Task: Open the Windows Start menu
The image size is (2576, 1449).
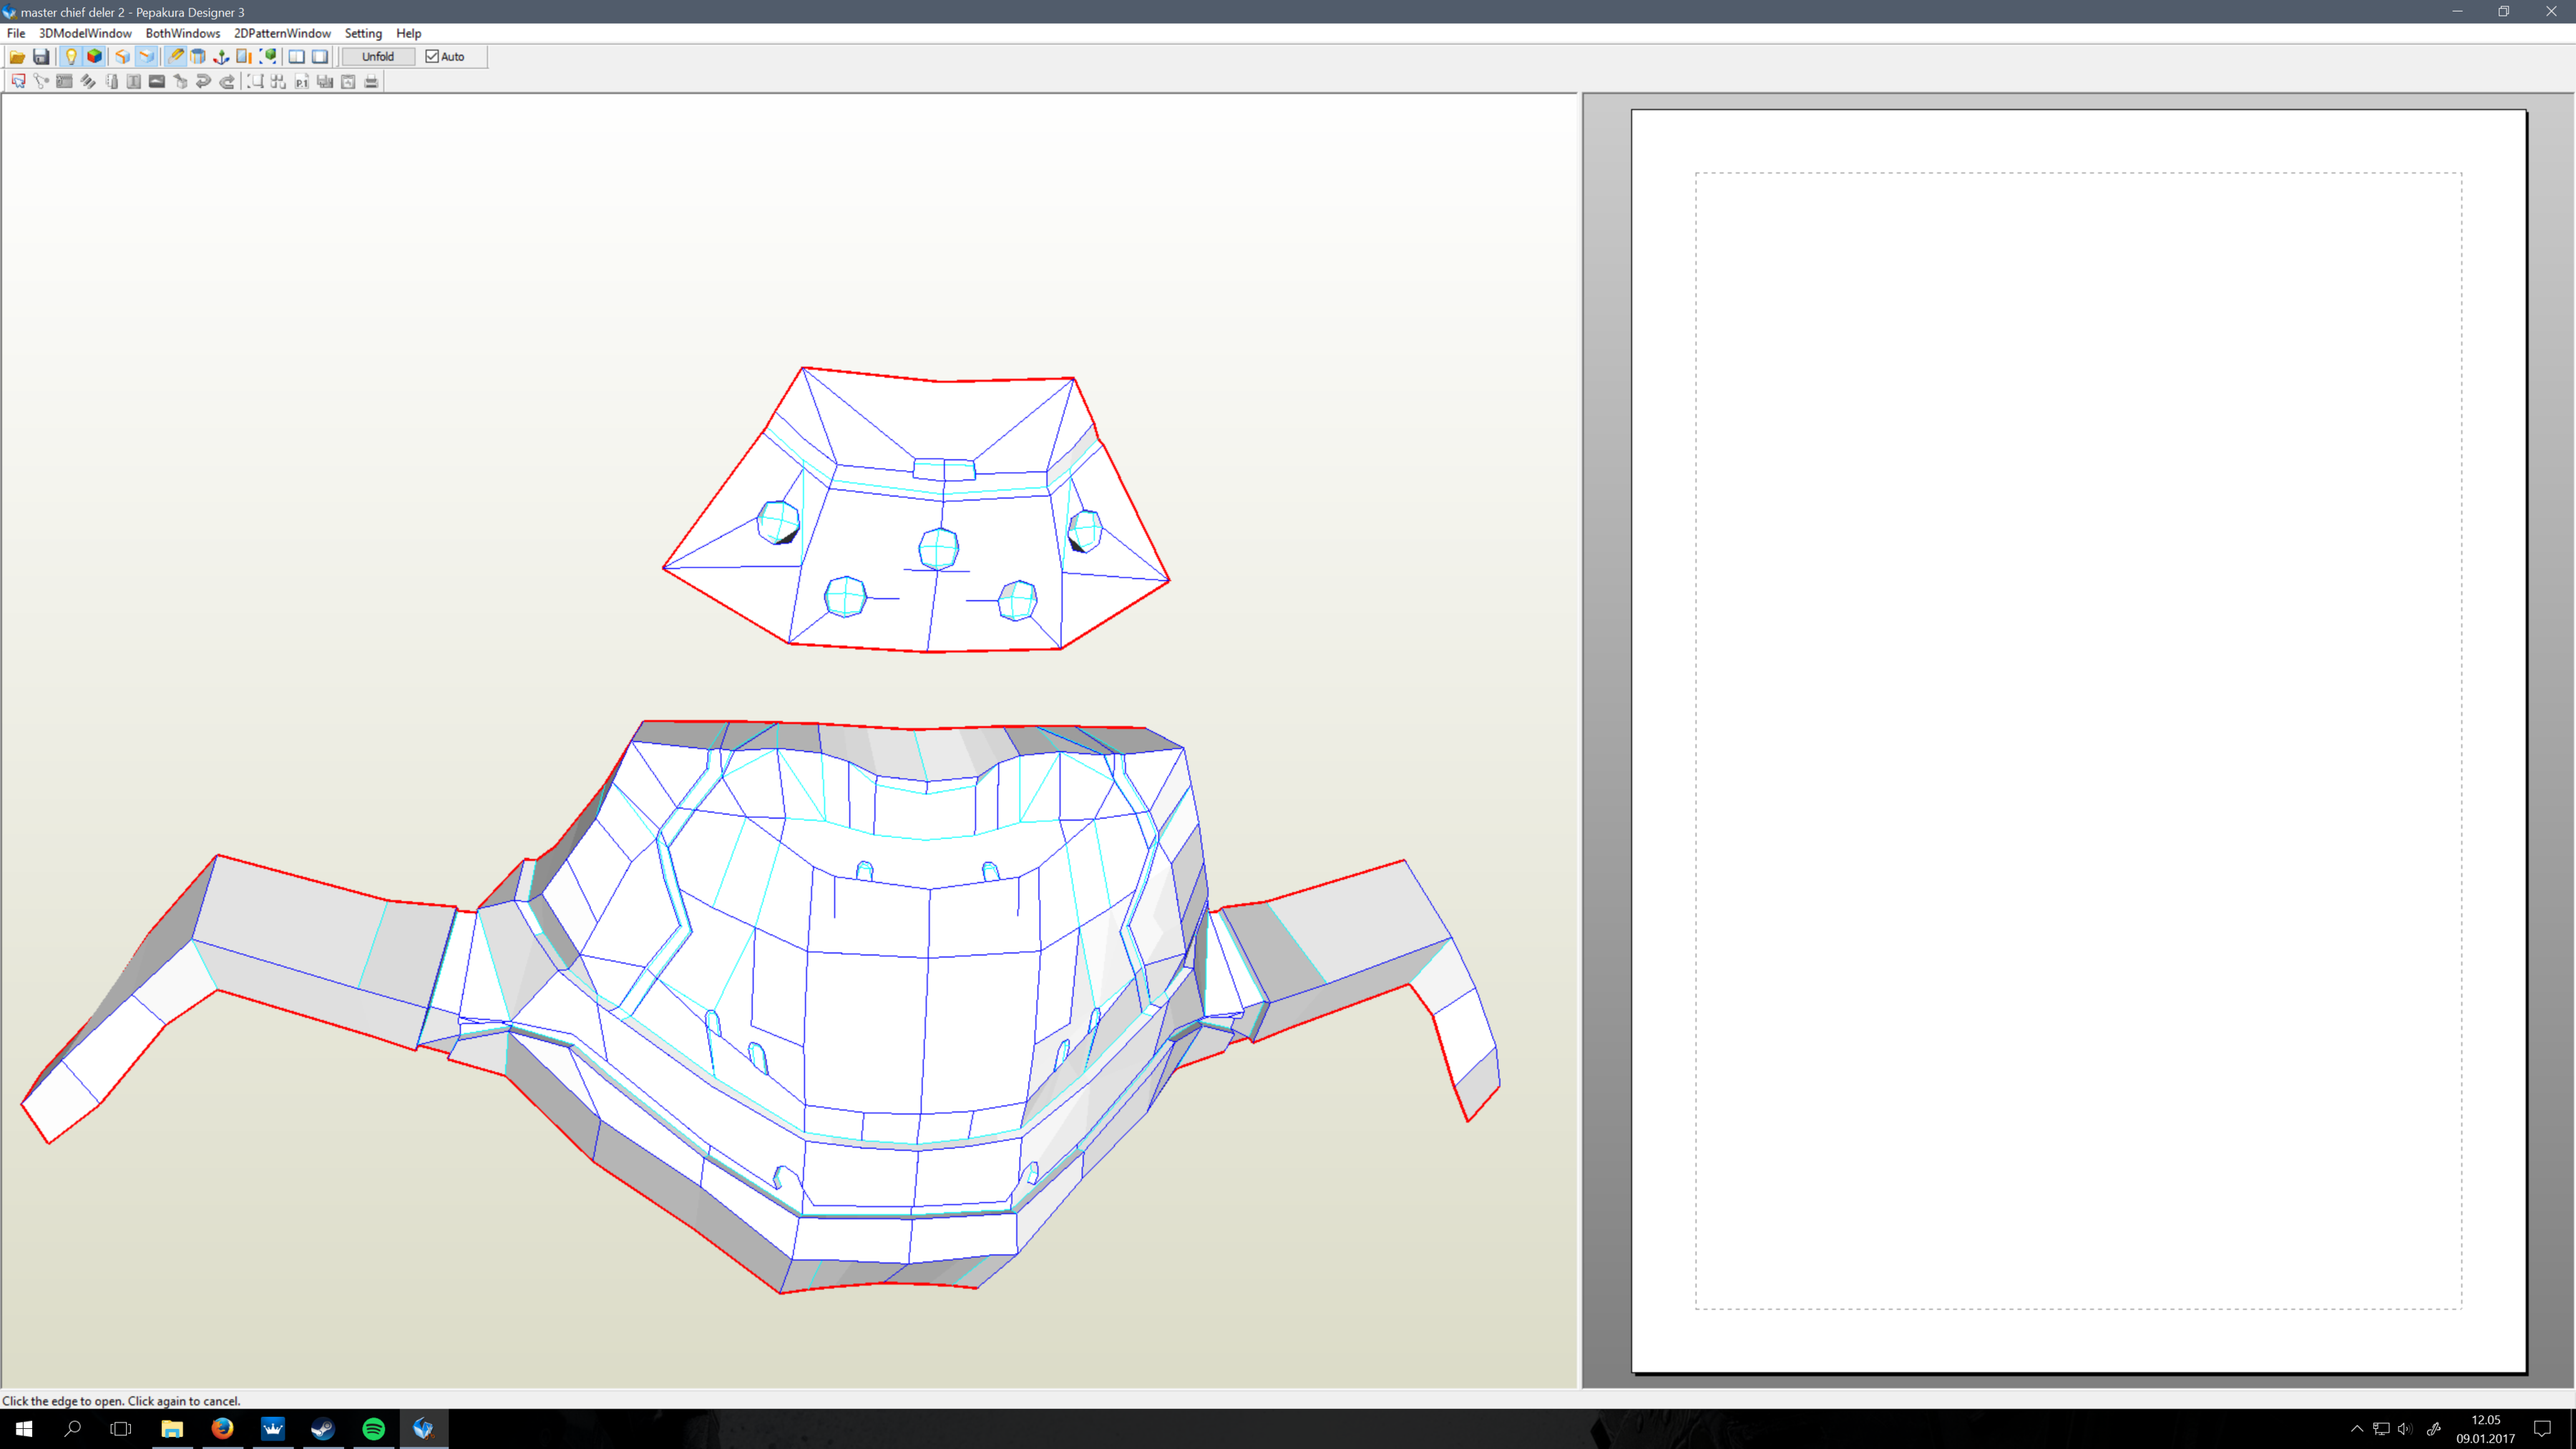Action: [24, 1428]
